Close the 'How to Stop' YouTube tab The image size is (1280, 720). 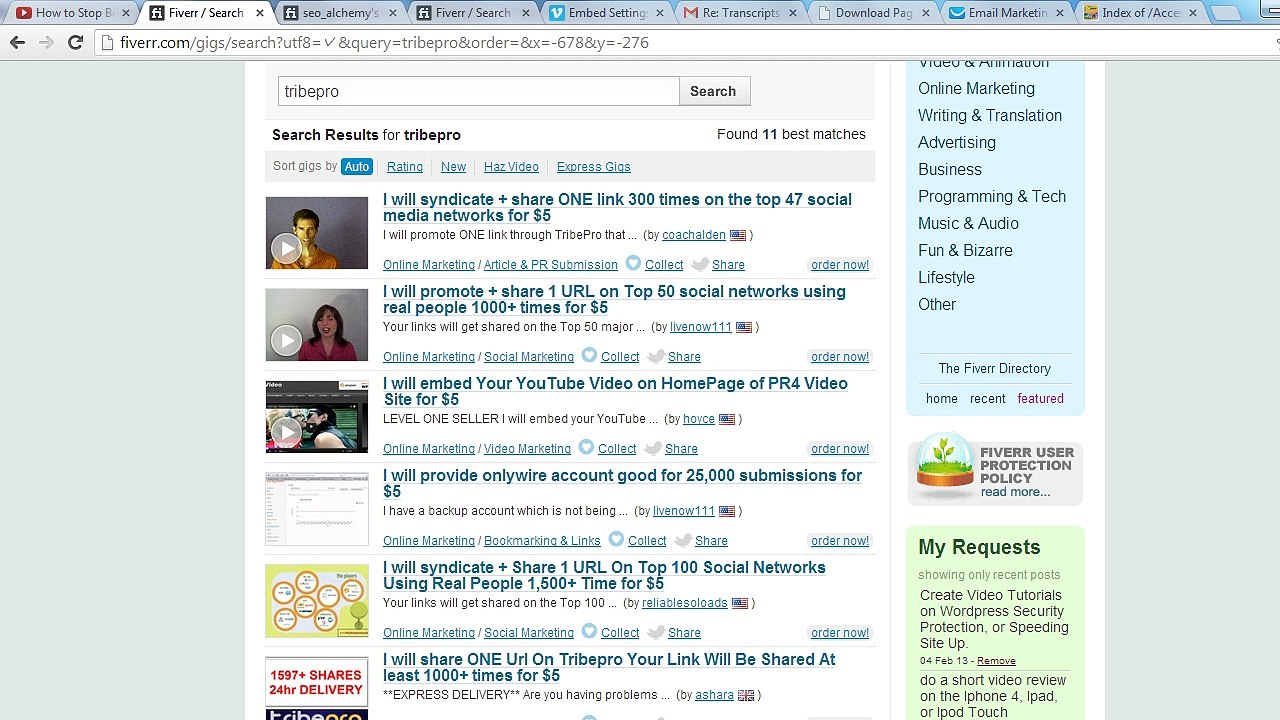click(124, 13)
